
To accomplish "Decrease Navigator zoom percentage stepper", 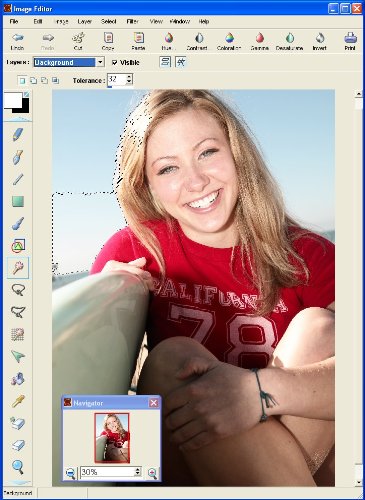I will pos(138,474).
